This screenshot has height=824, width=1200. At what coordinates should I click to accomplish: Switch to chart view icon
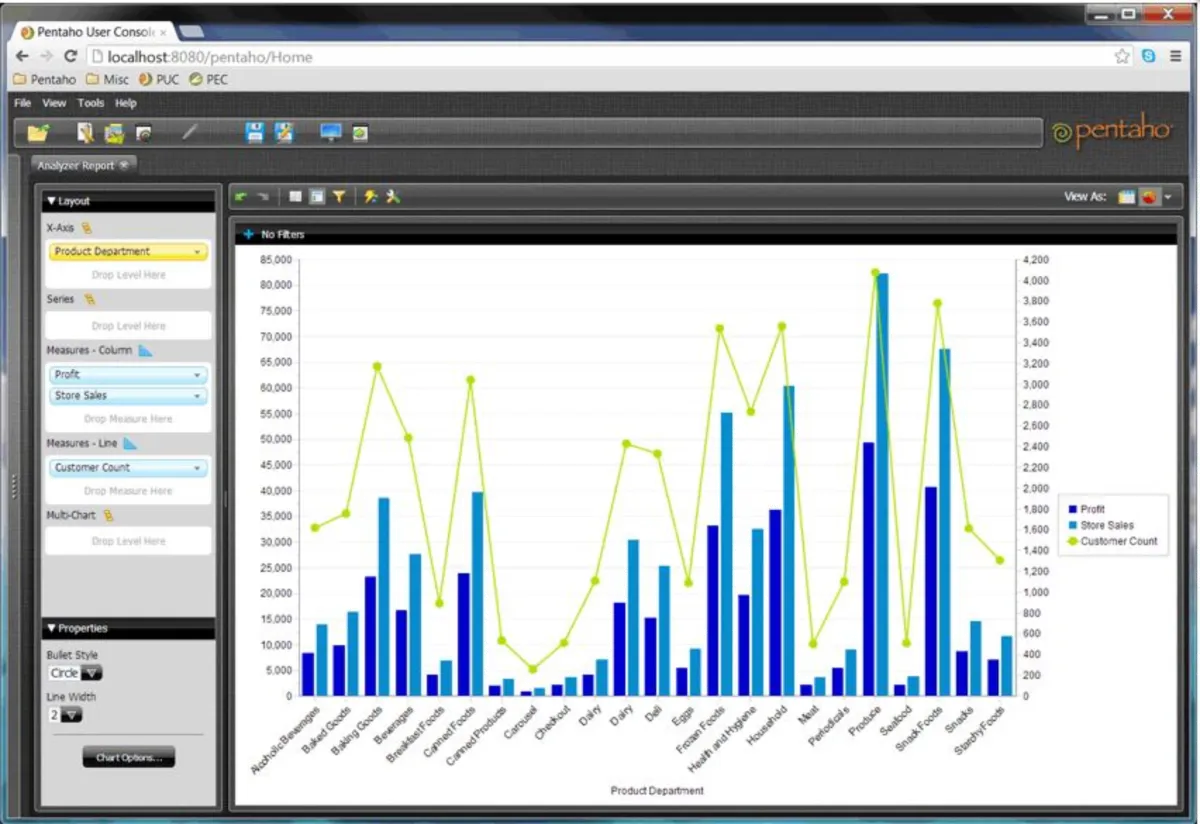[x=1149, y=197]
